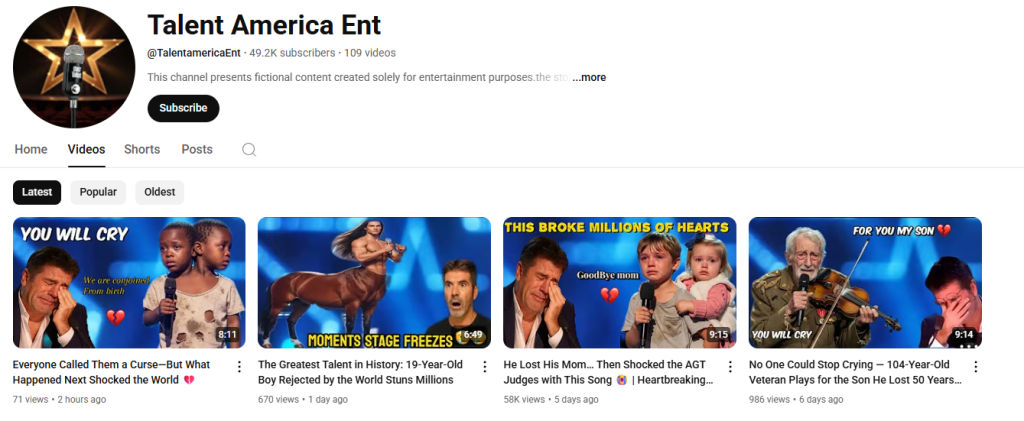Expand channel description with ...more
The width and height of the screenshot is (1024, 421).
pos(589,78)
